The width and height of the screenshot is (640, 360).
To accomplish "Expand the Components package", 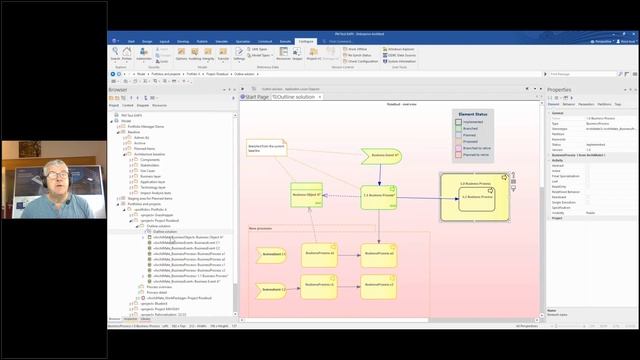I will [131, 160].
